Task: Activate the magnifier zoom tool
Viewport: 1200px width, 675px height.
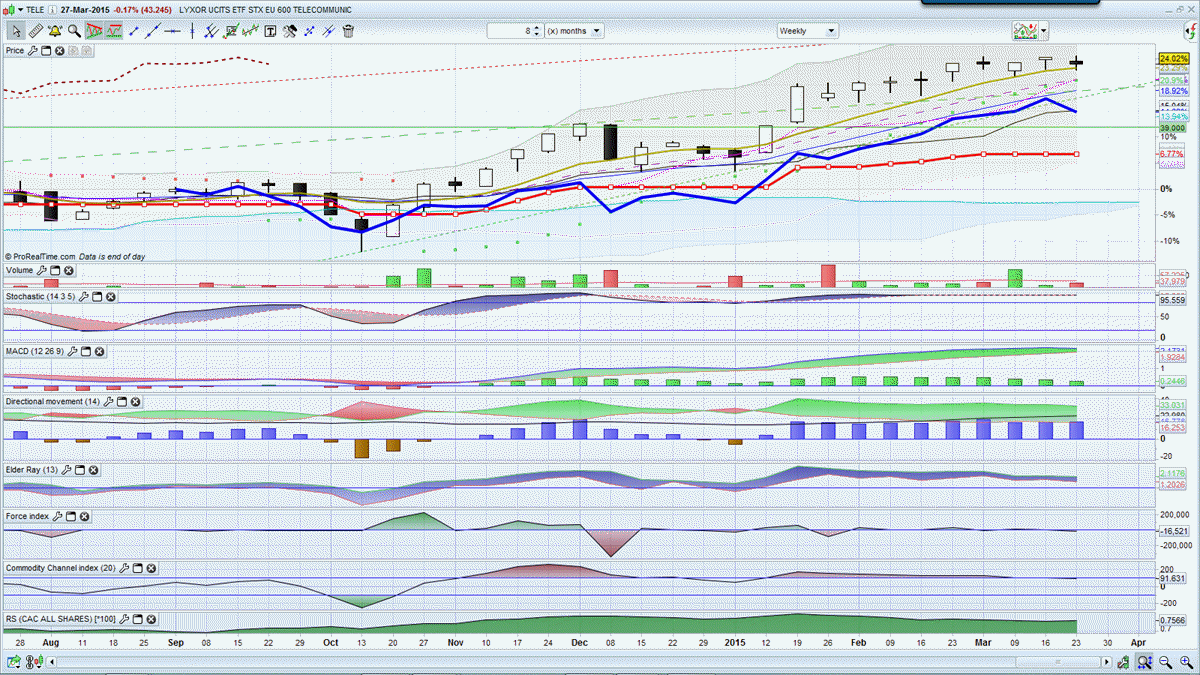Action: click(x=74, y=31)
